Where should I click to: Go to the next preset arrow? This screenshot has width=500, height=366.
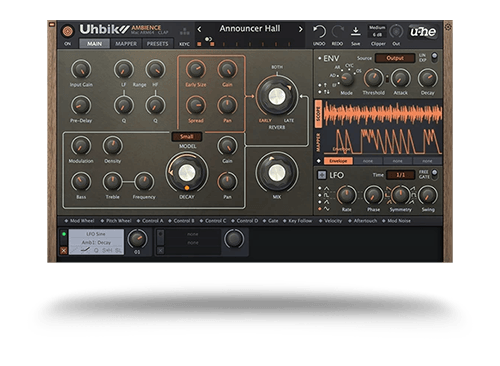300,30
